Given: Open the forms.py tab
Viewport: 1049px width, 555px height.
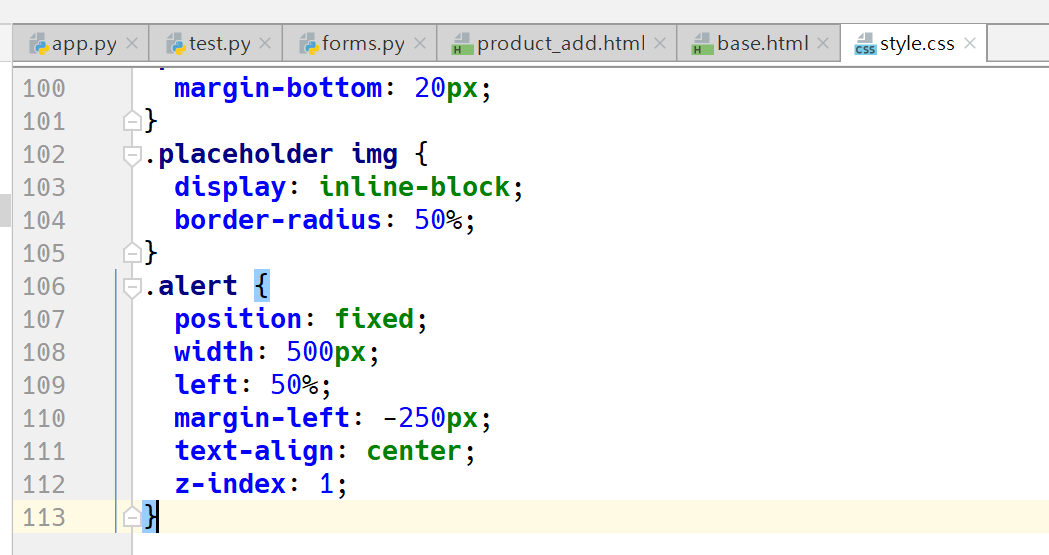Looking at the screenshot, I should tap(360, 43).
